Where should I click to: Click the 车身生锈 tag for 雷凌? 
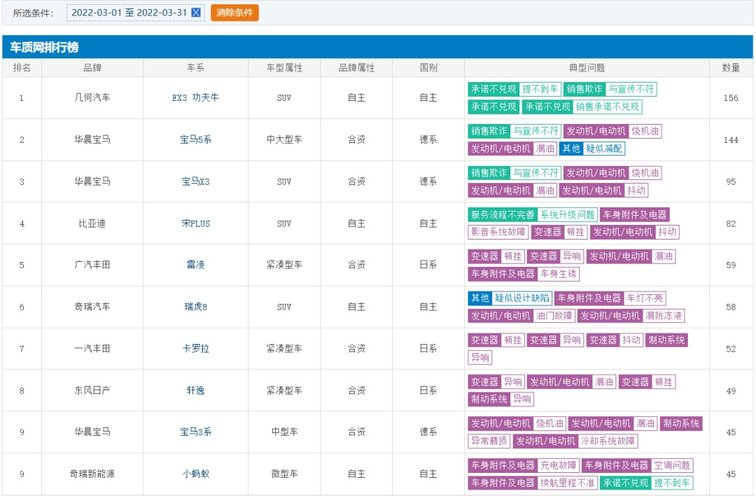[x=558, y=274]
